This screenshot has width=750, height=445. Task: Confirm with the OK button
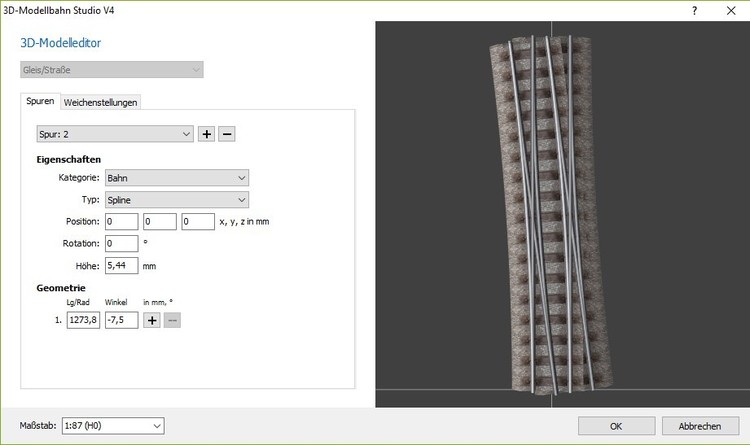[x=617, y=426]
